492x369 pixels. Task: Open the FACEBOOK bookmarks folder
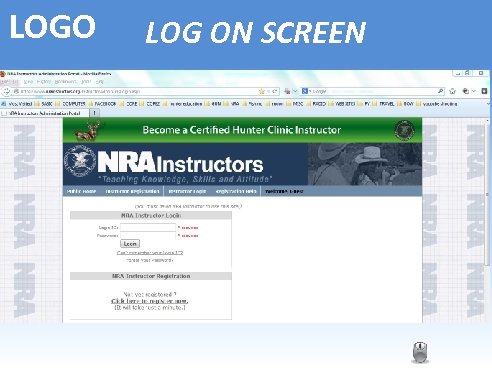[x=102, y=104]
